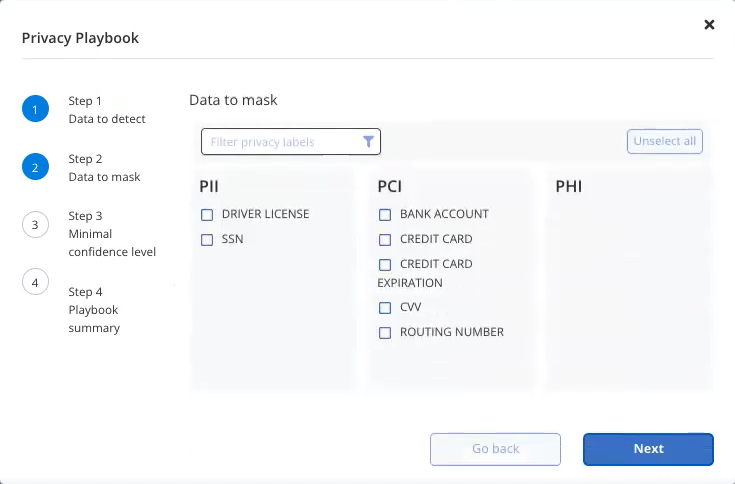The image size is (735, 484).
Task: Select the step 2 circle icon
Action: 35,167
